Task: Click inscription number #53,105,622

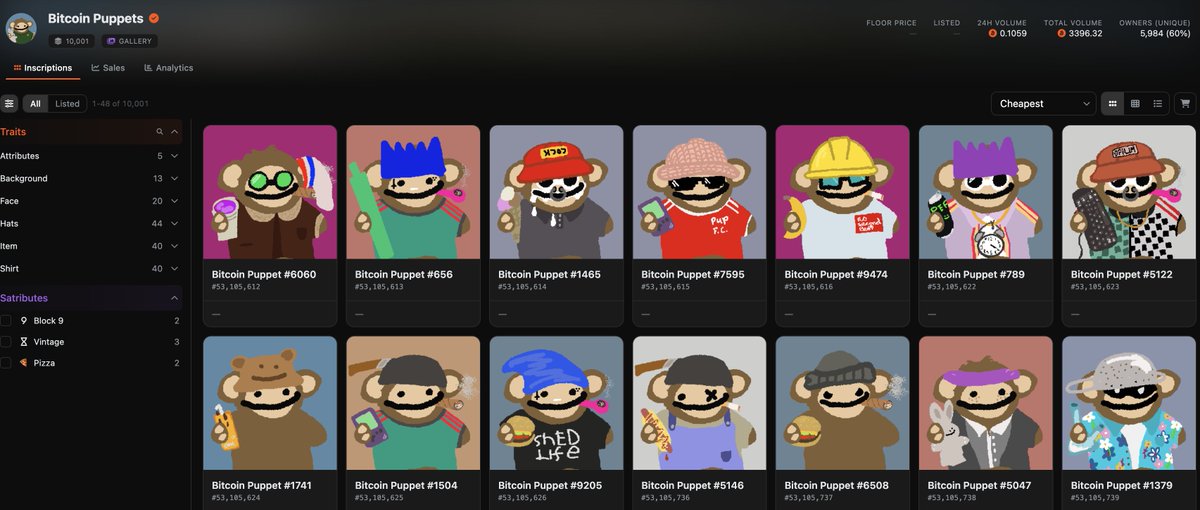Action: [951, 287]
